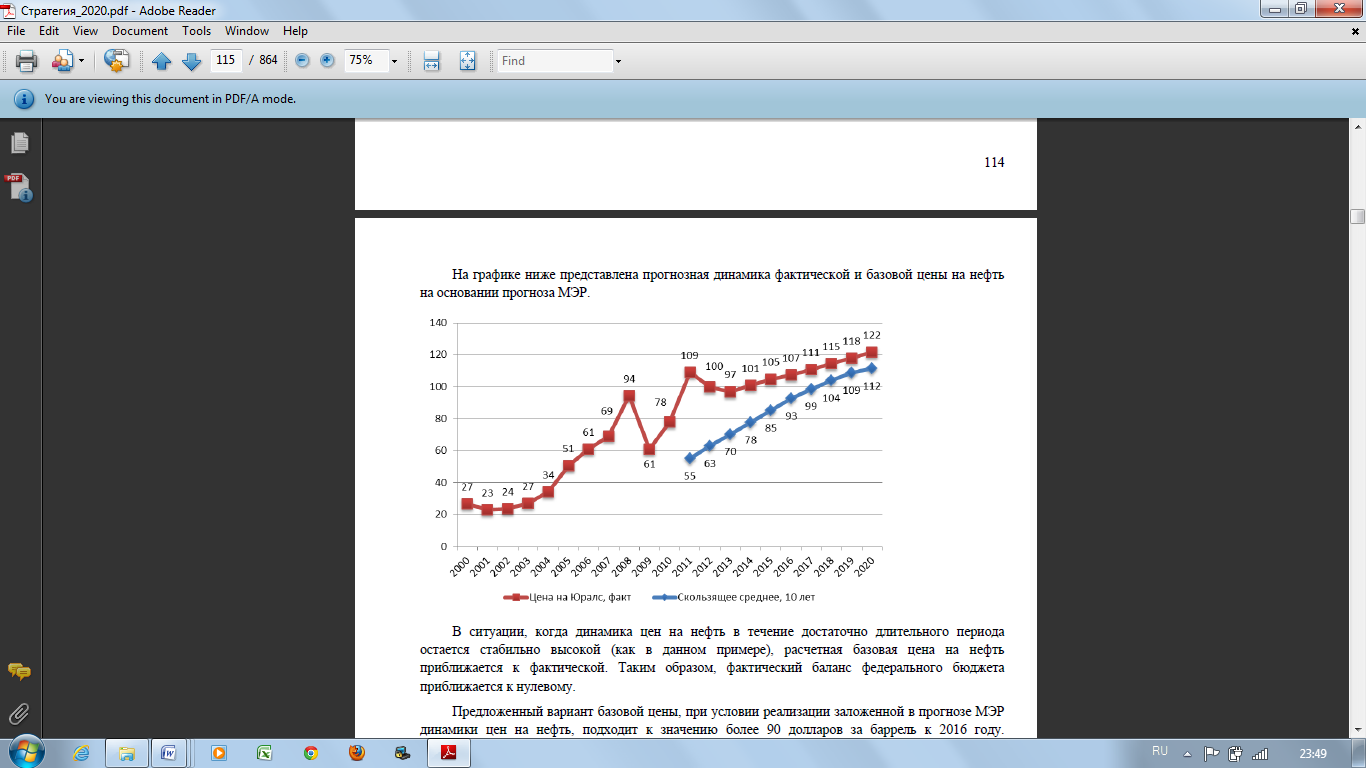Open the network computers taskbar icon

pyautogui.click(x=402, y=753)
